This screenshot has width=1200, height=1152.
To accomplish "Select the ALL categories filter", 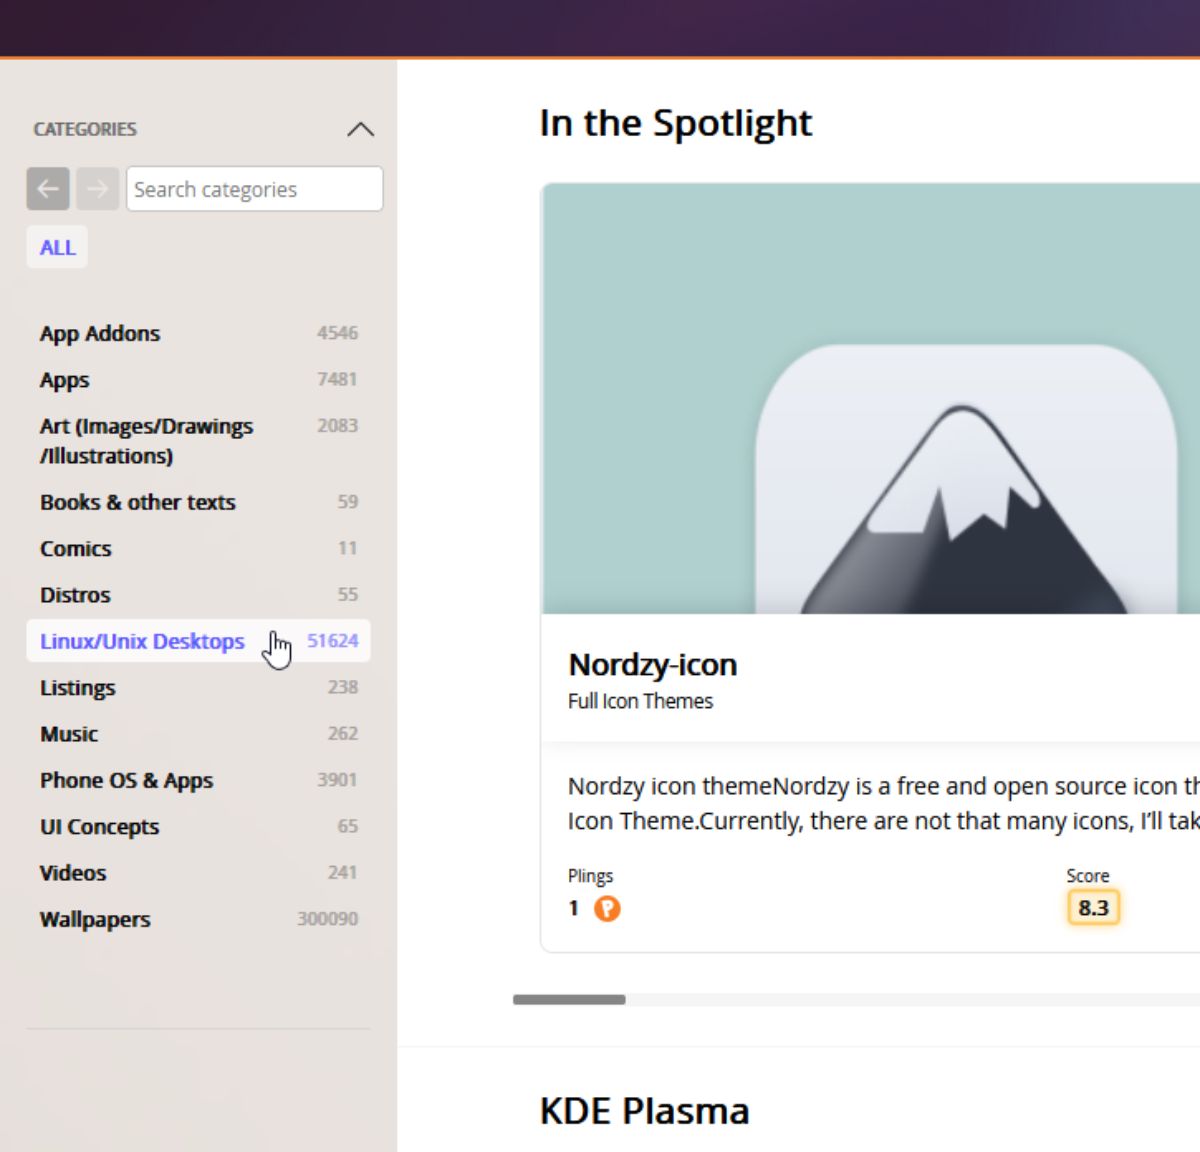I will (57, 248).
